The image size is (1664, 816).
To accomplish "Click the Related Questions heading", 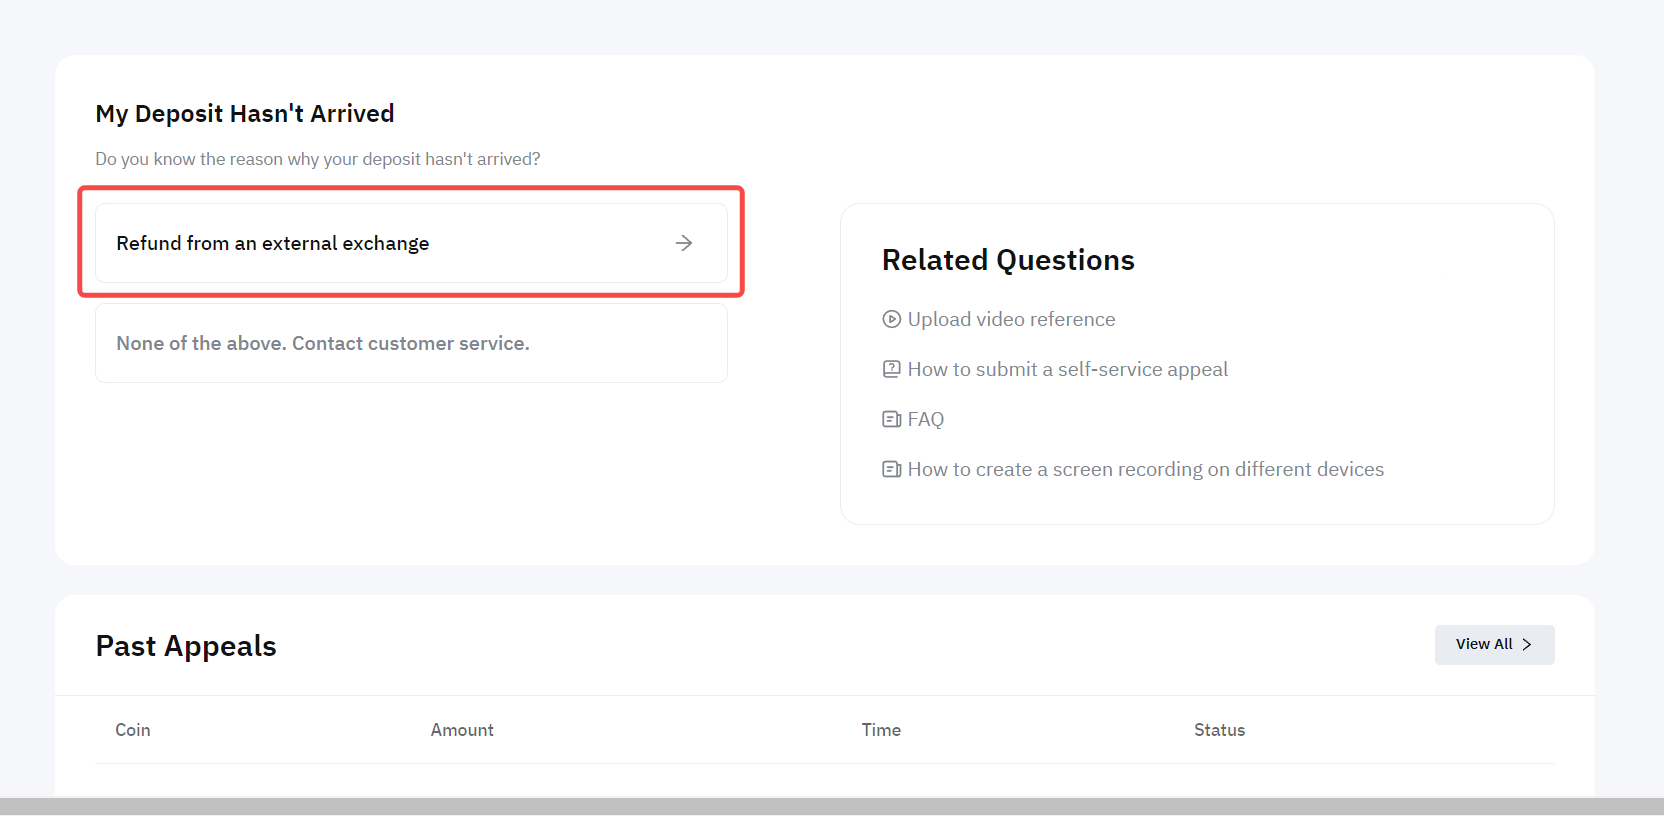I will 1008,260.
